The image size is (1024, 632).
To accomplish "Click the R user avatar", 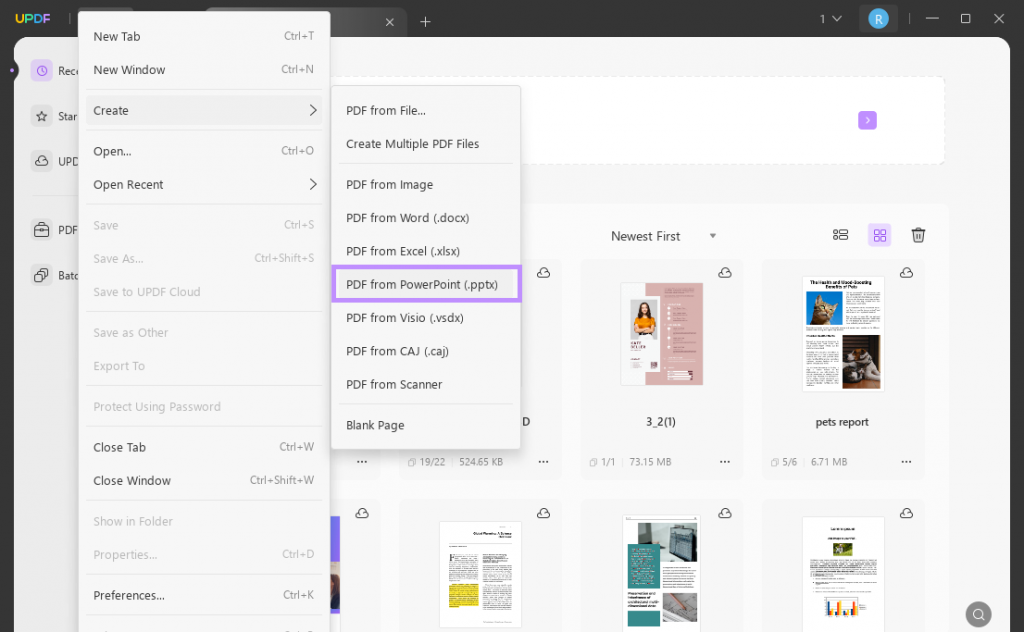I will point(878,18).
